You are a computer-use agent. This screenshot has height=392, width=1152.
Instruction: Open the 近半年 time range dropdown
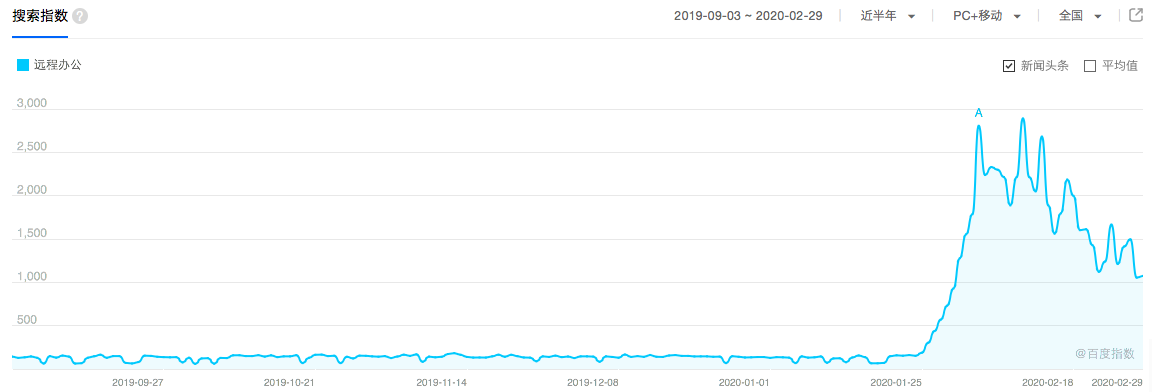(x=888, y=16)
